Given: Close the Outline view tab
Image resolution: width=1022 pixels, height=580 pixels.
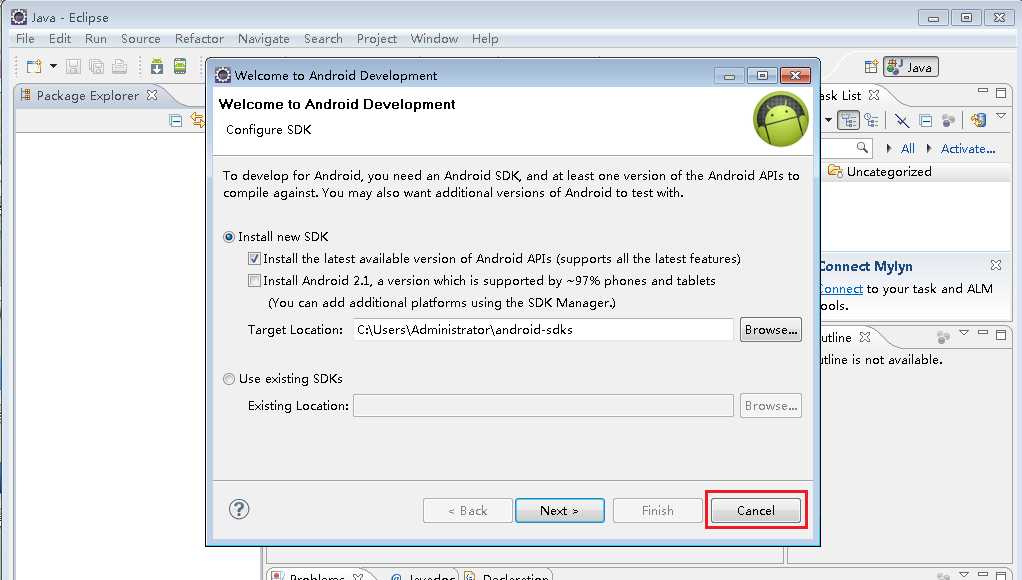Looking at the screenshot, I should point(865,337).
